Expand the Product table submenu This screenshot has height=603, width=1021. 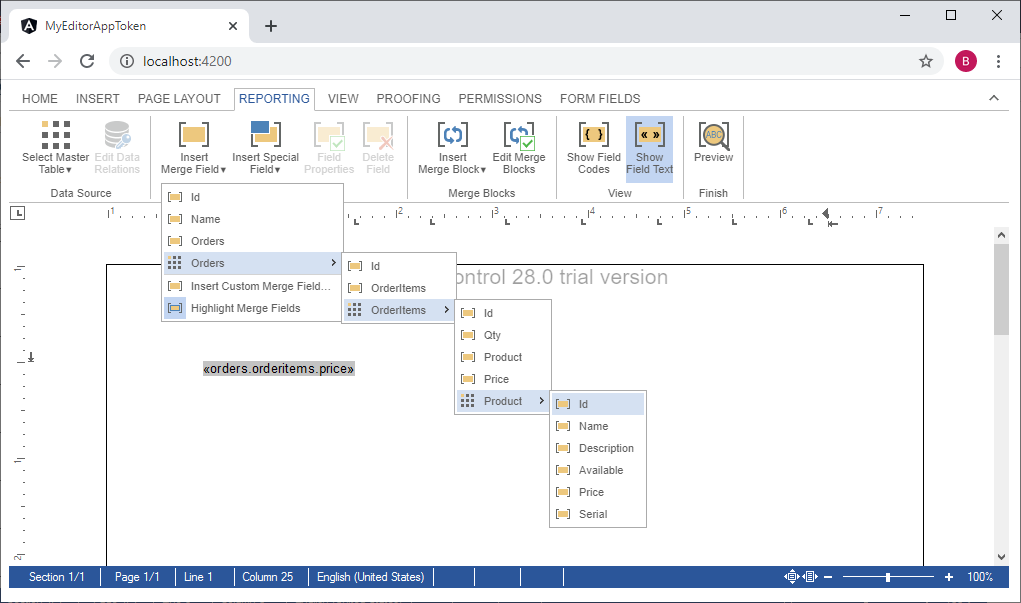tap(503, 402)
